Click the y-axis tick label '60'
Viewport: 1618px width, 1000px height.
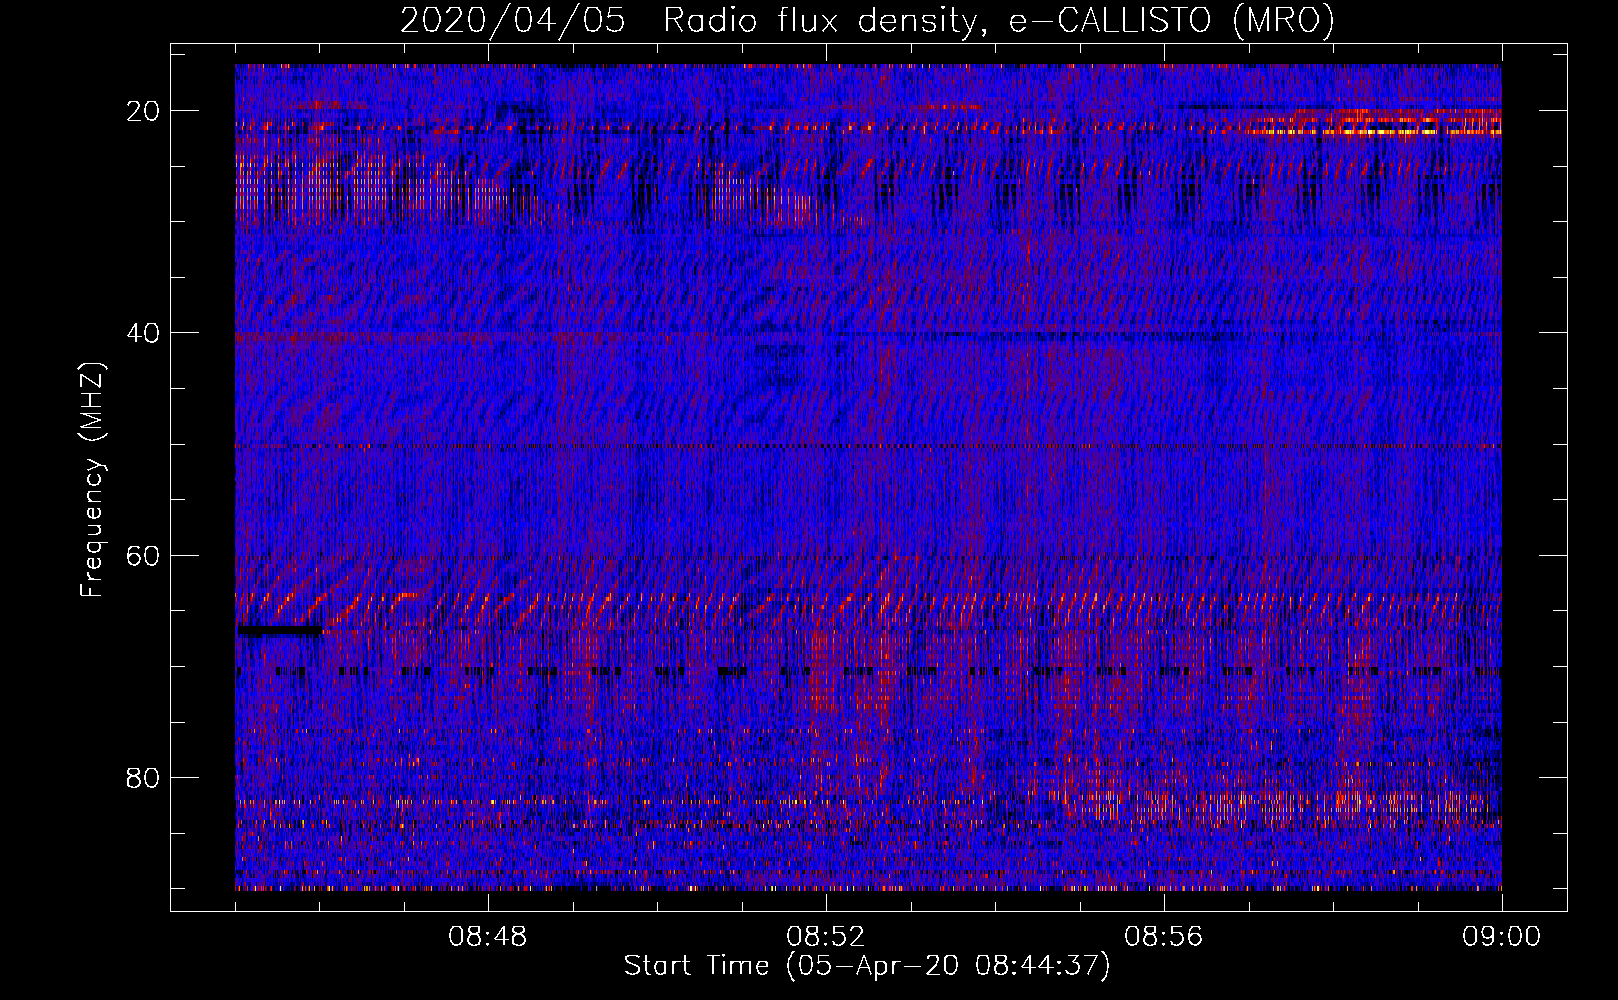144,555
